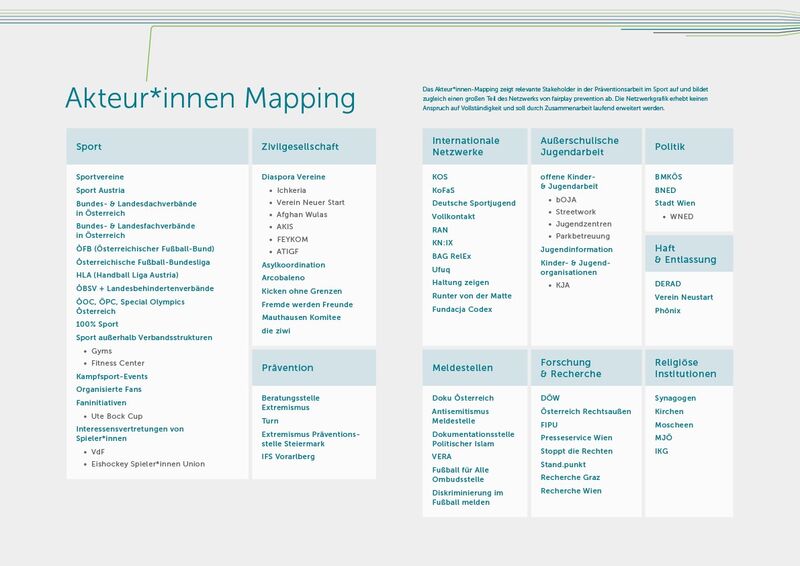Click the 'Jugendinformation' entry
Screen dimensions: 800x566
(x=577, y=250)
